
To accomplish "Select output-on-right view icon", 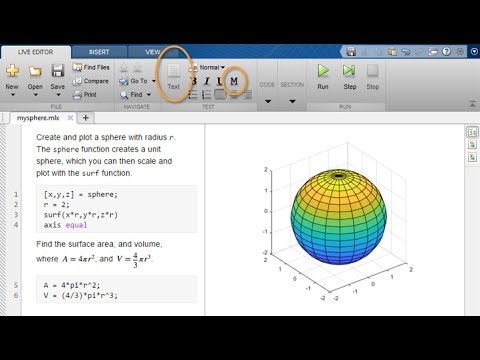I will [x=472, y=132].
